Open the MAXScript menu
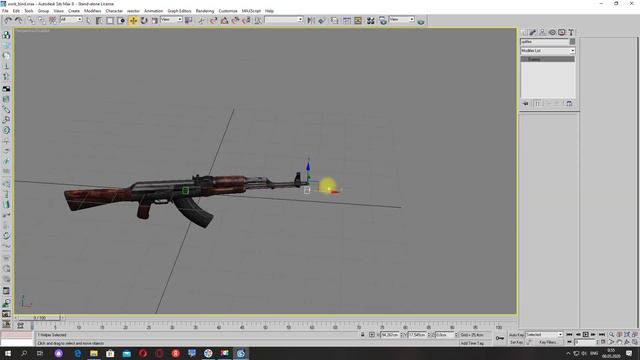The width and height of the screenshot is (640, 360). [251, 11]
